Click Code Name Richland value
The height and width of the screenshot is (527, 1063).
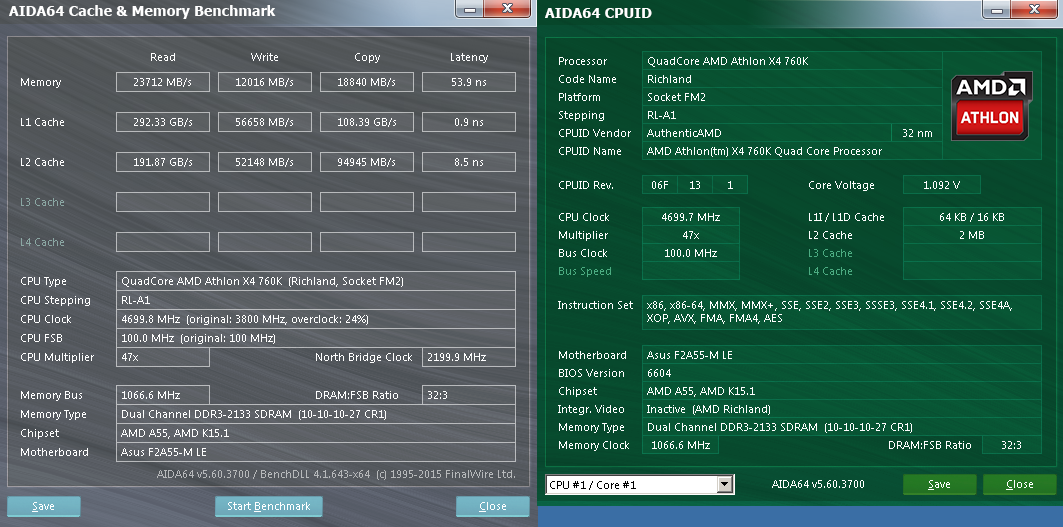(x=792, y=79)
